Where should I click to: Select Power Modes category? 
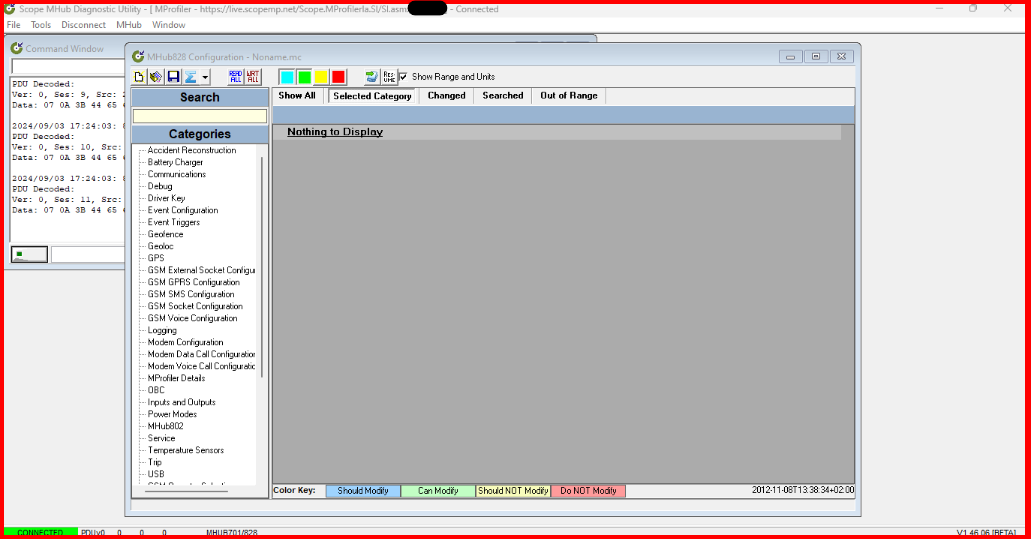coord(172,414)
